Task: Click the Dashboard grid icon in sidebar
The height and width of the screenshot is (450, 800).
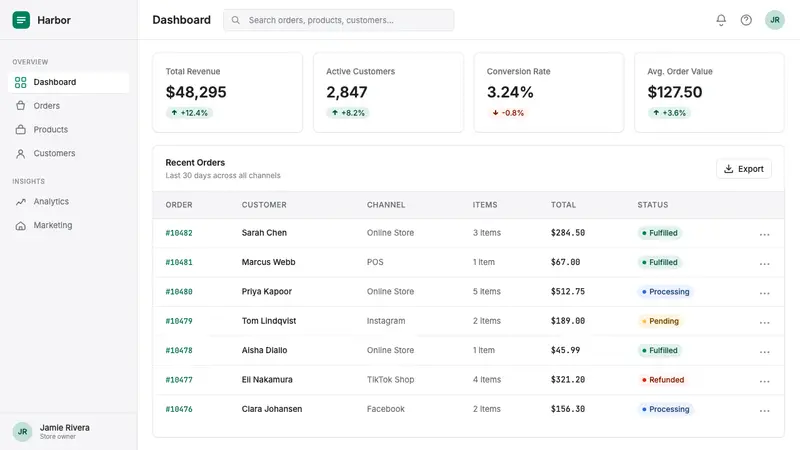Action: point(20,82)
